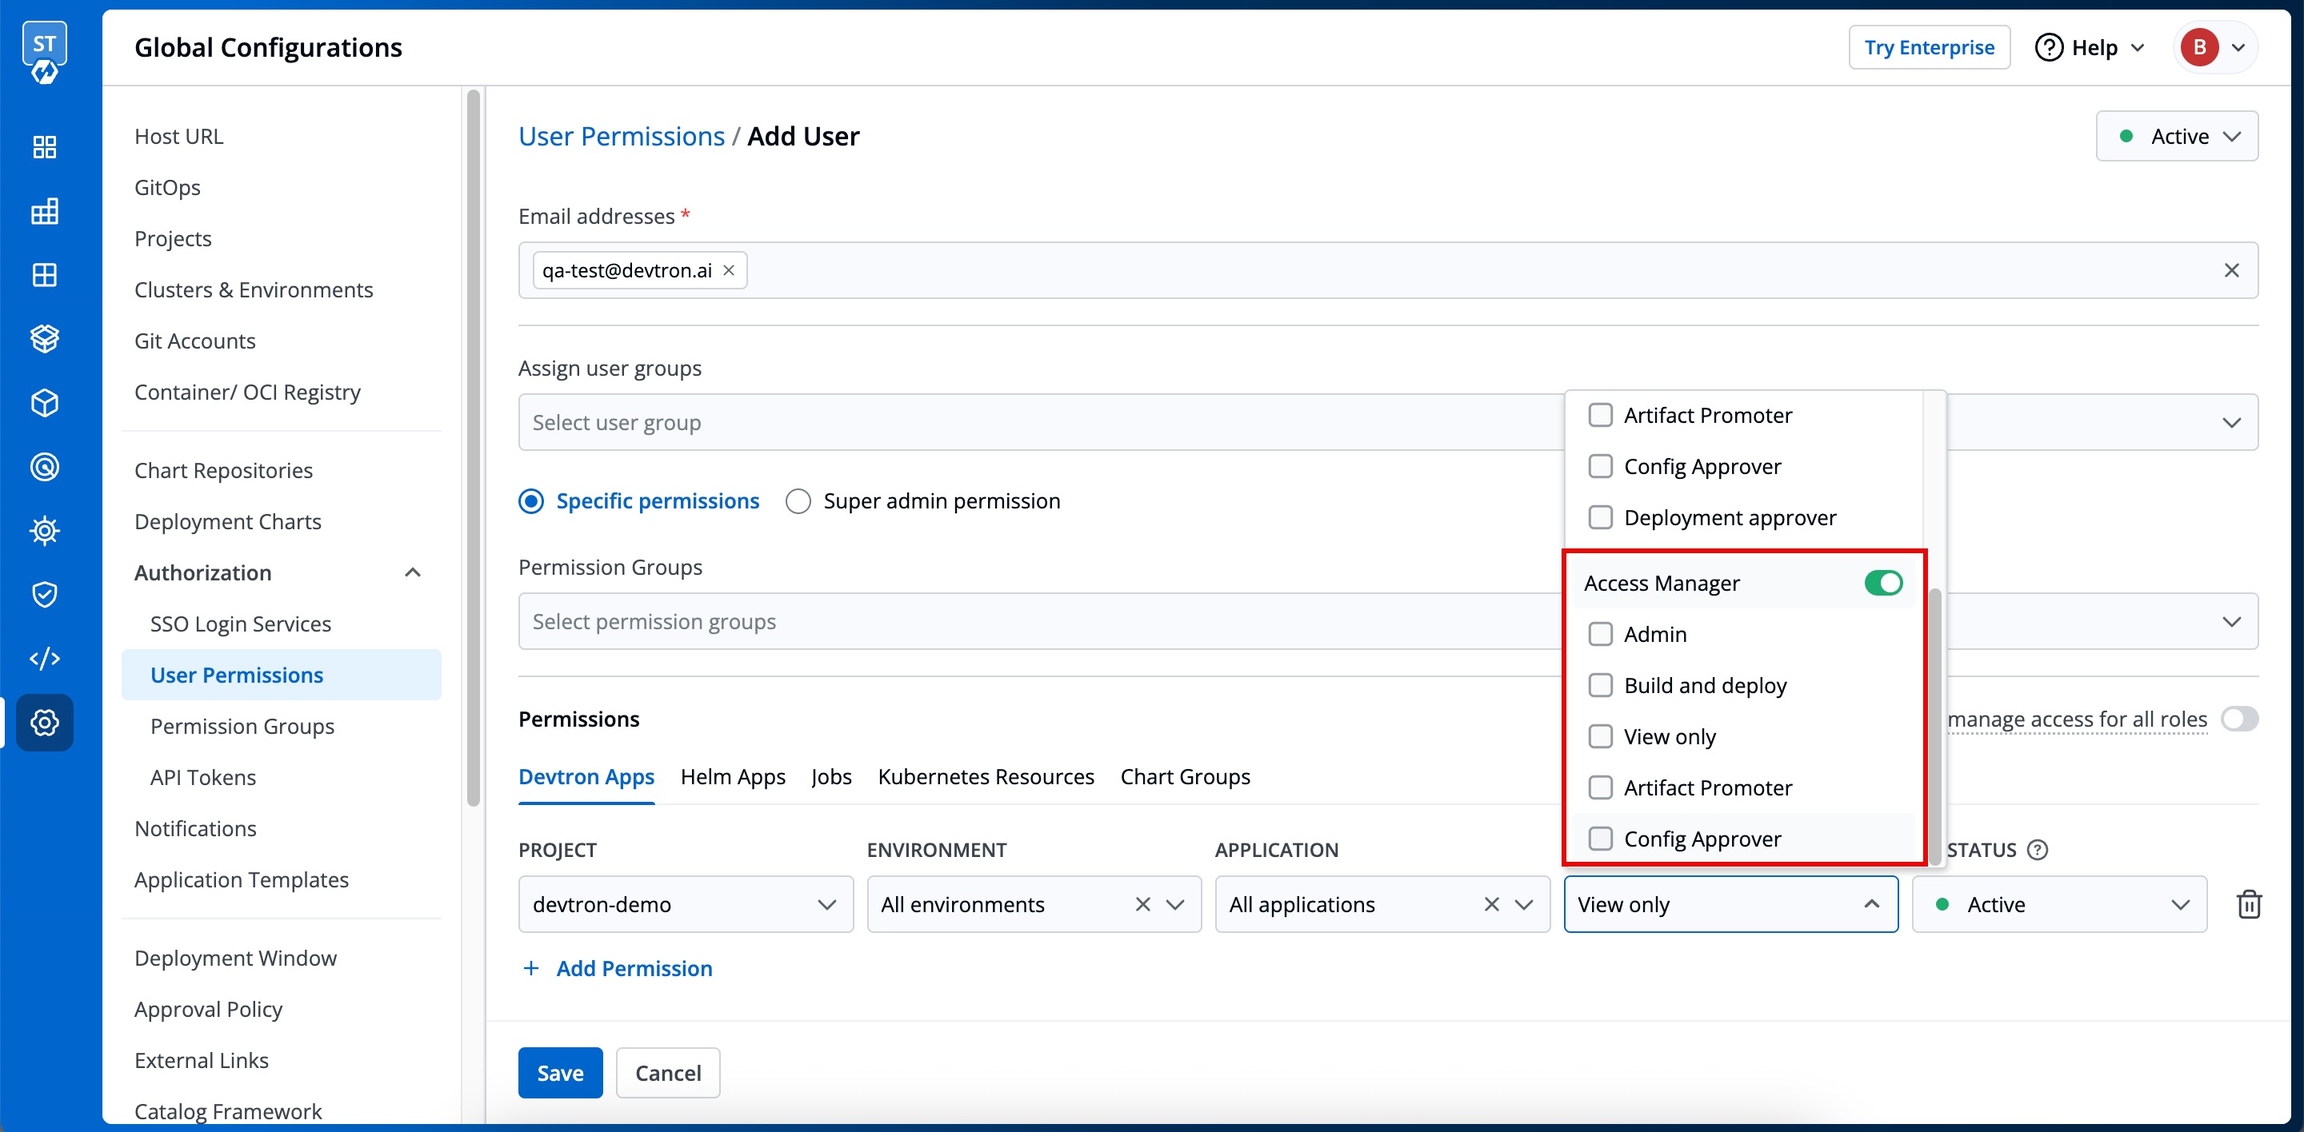Open the jobs table icon in sidebar
Screen dimensions: 2304x1132
[44, 211]
